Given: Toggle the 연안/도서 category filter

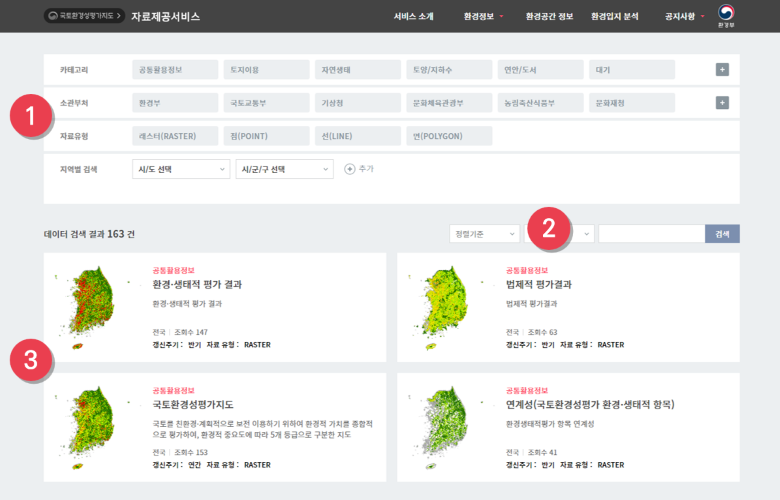Looking at the screenshot, I should tap(541, 70).
